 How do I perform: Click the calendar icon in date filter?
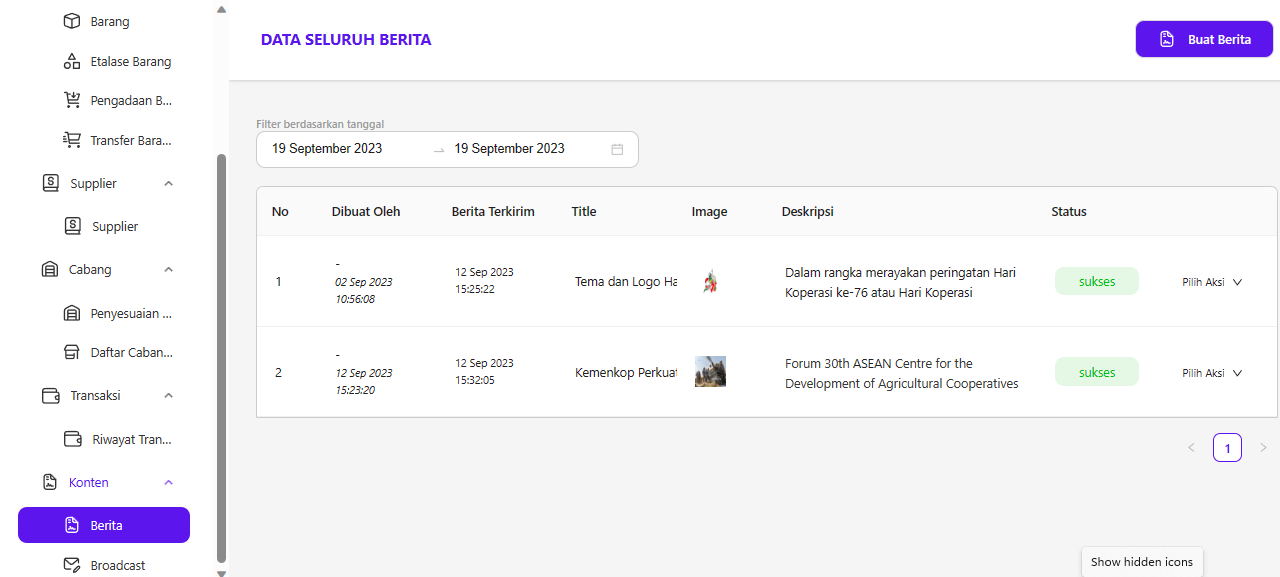[617, 149]
